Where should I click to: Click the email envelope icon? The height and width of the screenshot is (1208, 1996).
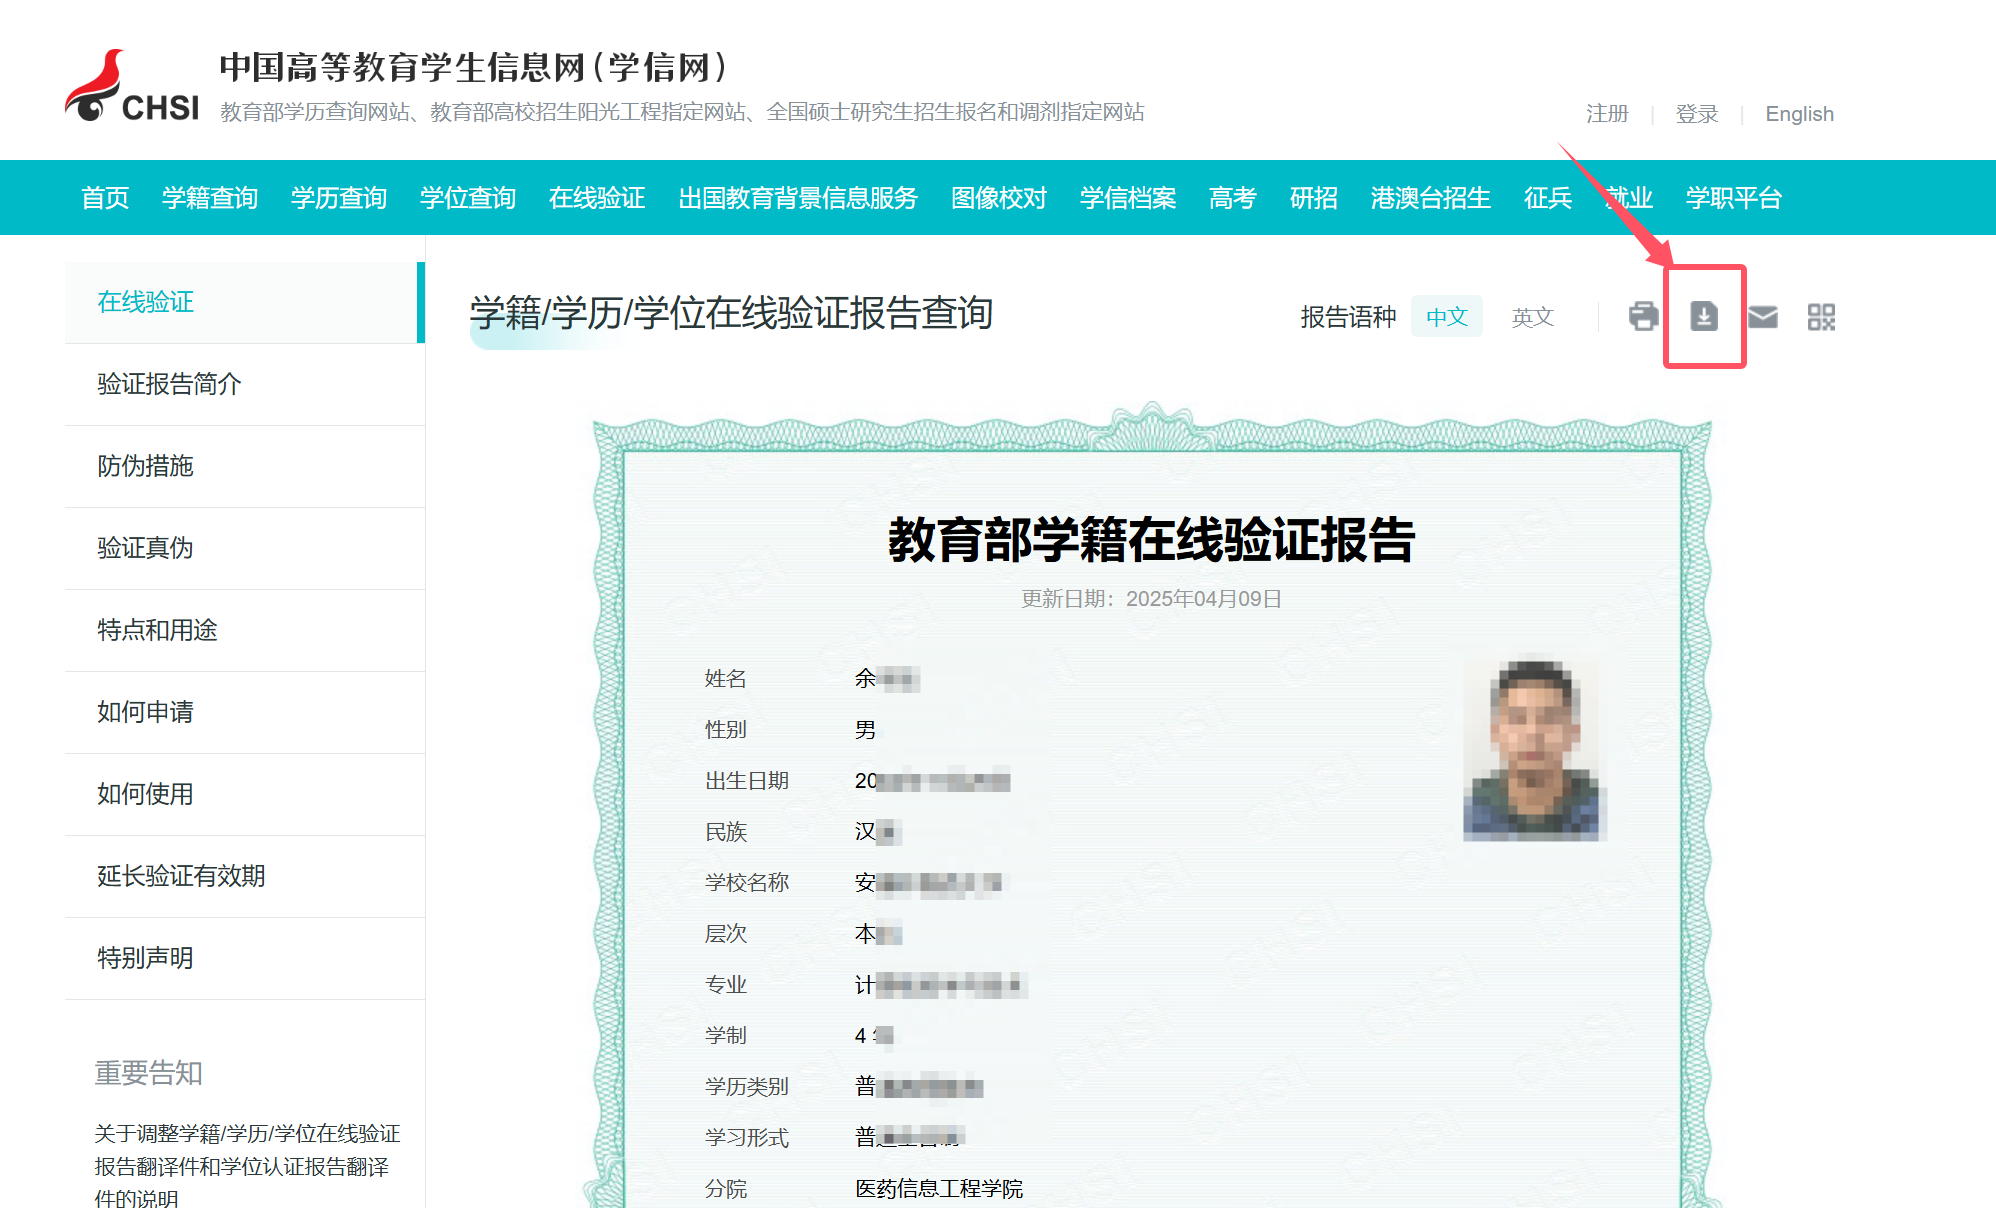pyautogui.click(x=1762, y=317)
